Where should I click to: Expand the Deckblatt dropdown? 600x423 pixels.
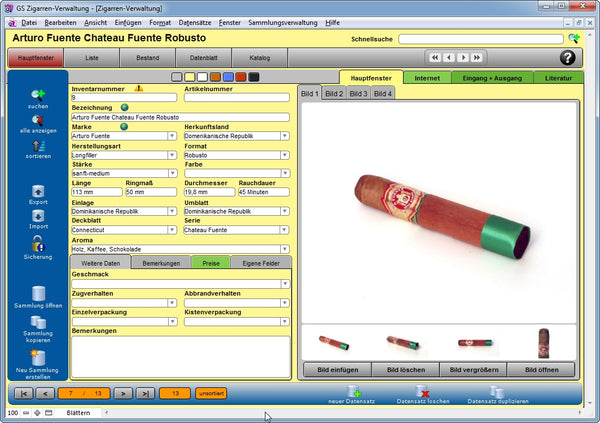pos(172,230)
